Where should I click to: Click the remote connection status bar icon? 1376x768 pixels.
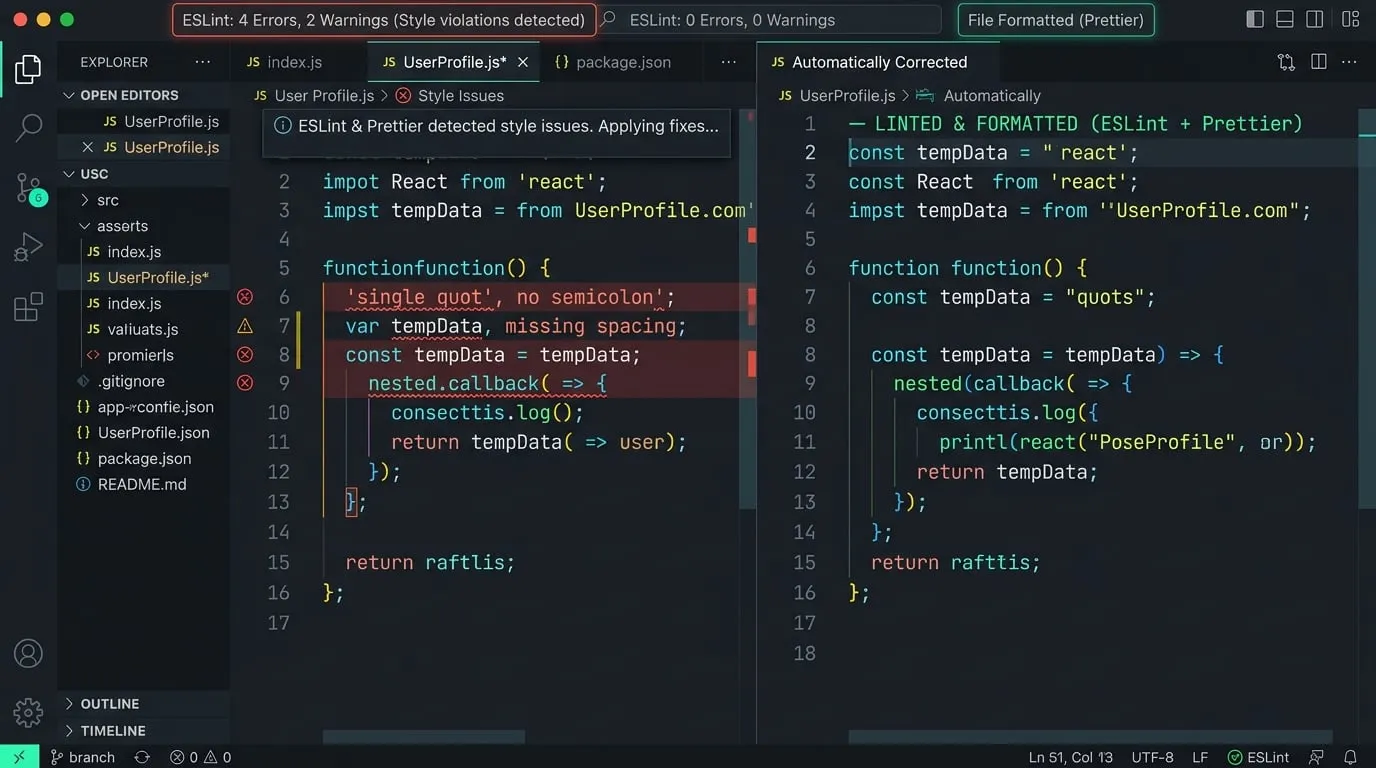19,757
